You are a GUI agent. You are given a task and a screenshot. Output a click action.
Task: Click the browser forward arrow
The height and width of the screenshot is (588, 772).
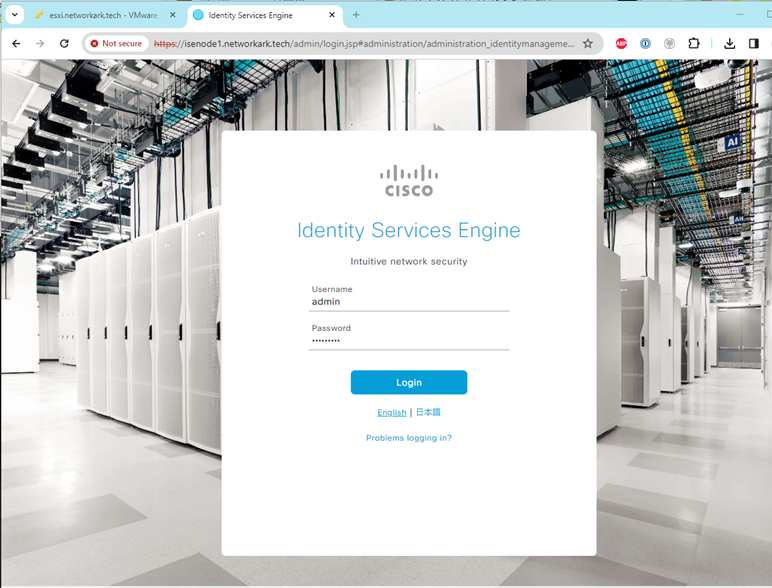(x=40, y=44)
